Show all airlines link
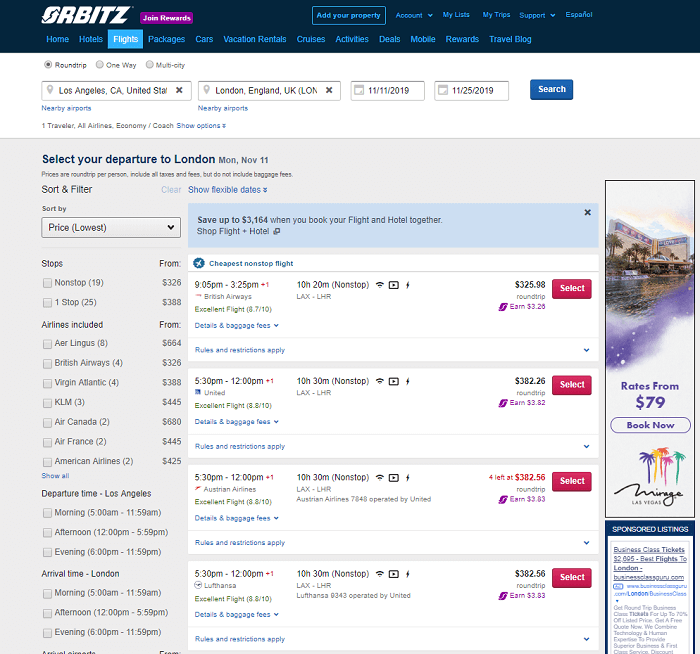 pos(55,476)
